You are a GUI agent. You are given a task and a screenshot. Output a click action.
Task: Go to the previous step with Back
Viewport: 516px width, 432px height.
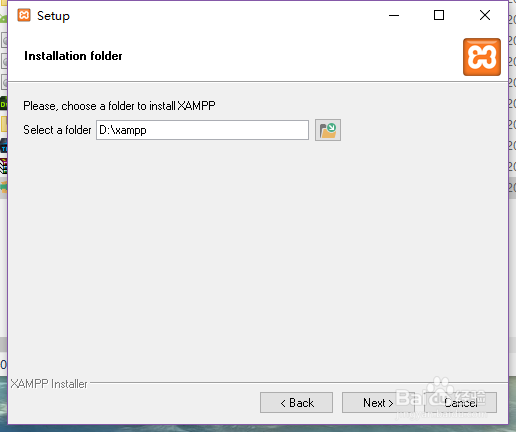click(296, 403)
